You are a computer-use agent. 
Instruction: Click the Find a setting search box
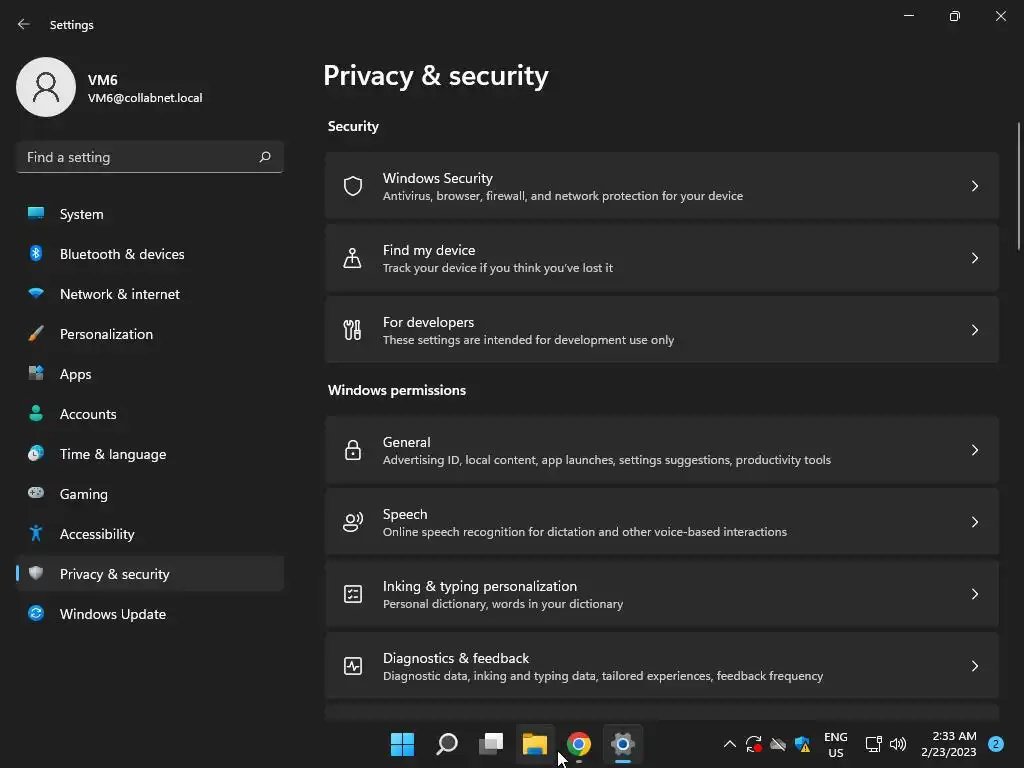[150, 157]
